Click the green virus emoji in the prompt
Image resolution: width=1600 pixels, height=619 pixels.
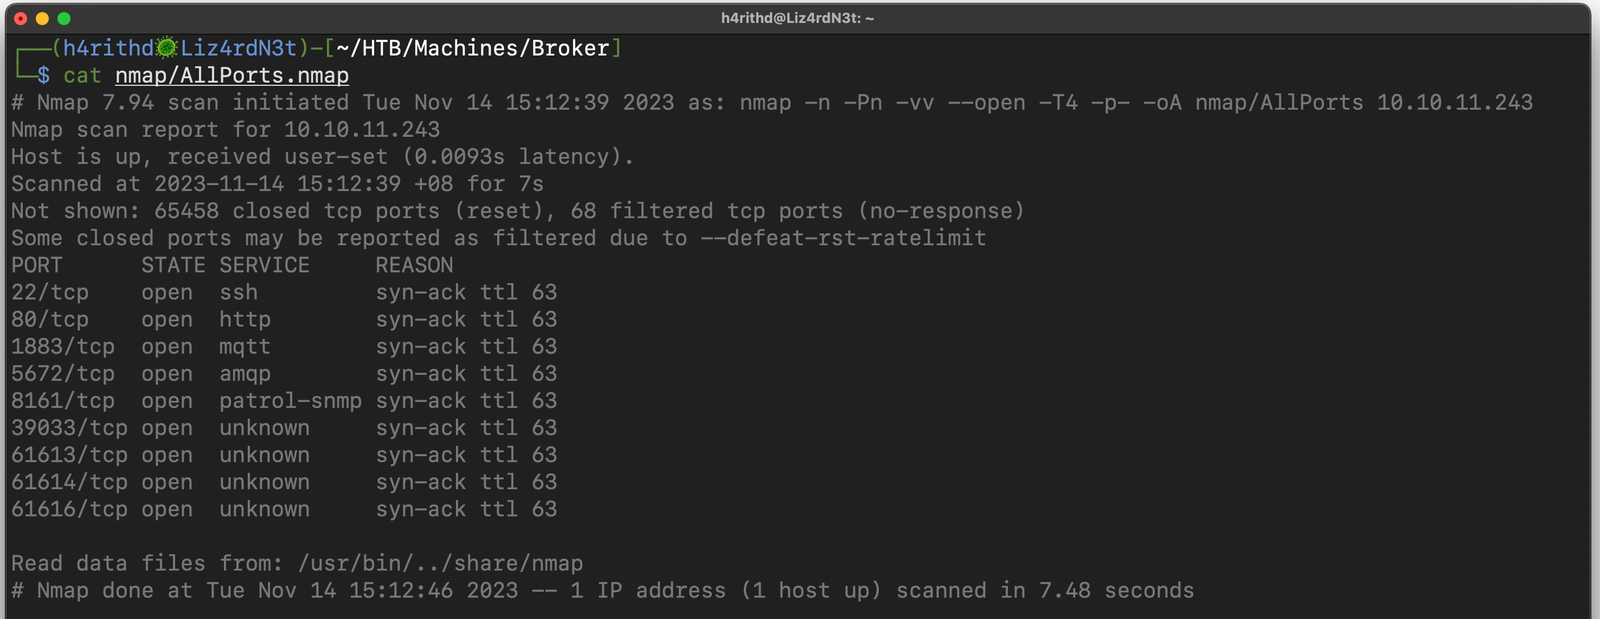point(167,48)
